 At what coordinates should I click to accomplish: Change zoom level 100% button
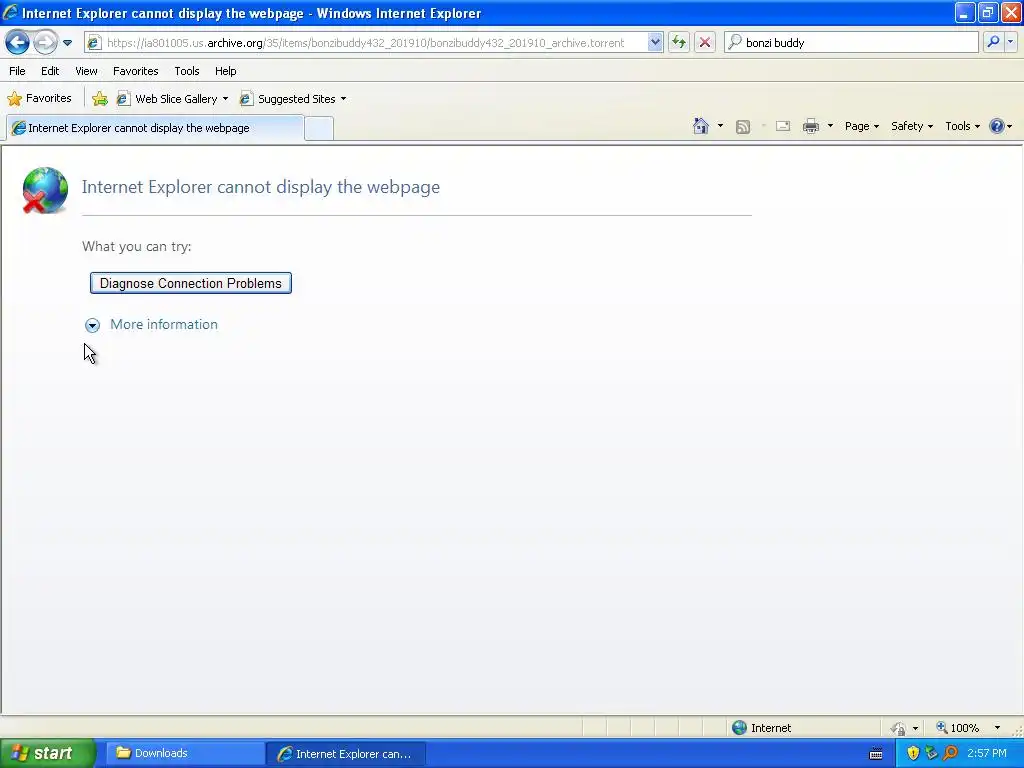[957, 728]
